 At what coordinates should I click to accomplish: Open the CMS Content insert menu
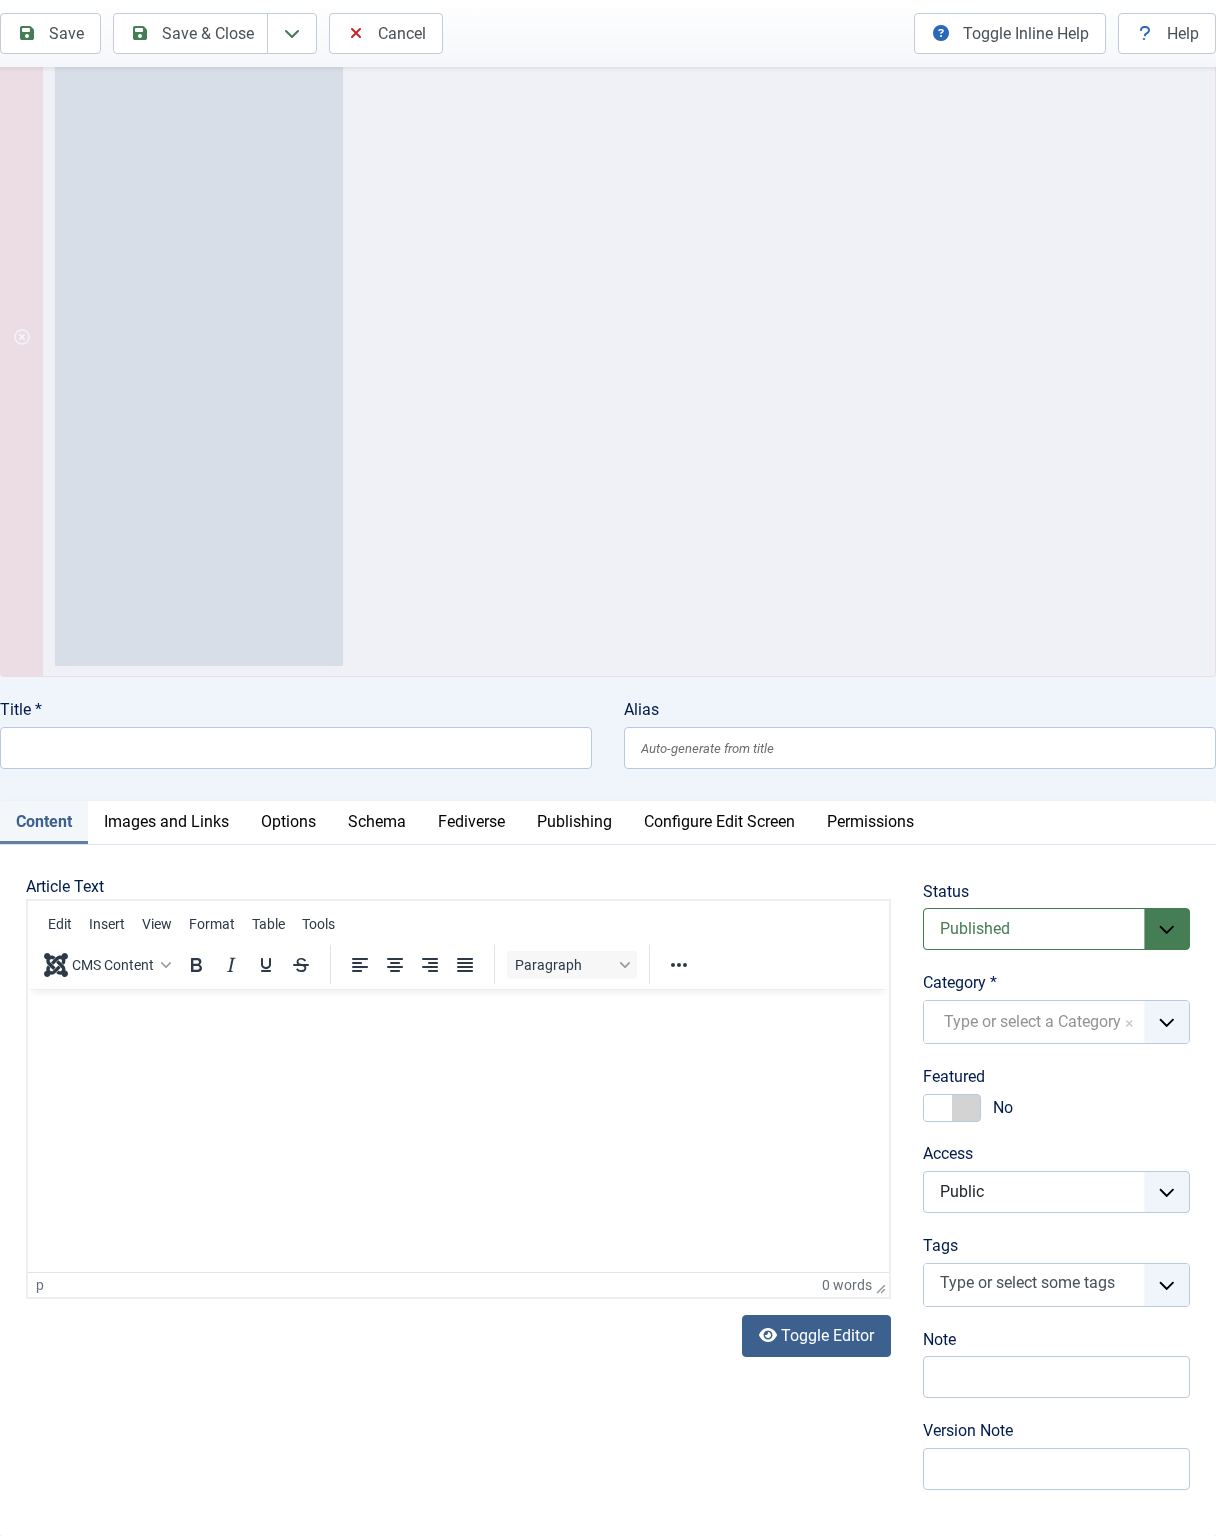pos(107,965)
